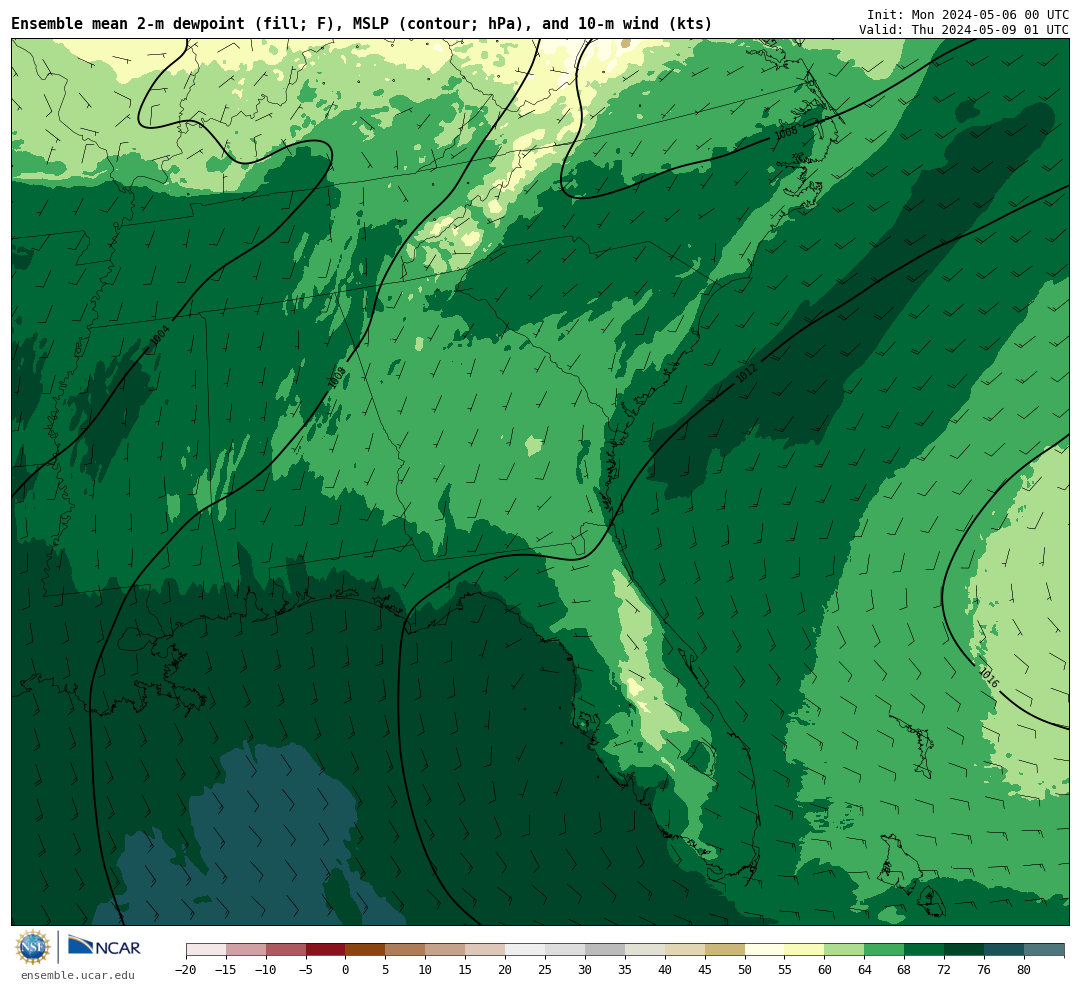1080x988 pixels.
Task: Pick the pale pink swatch between -20 and -15
Action: pos(206,950)
